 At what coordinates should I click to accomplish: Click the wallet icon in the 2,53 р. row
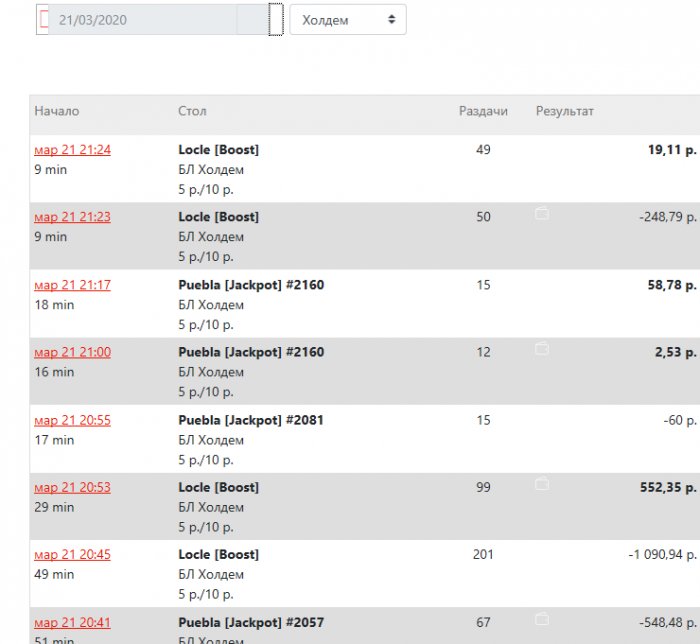click(x=542, y=348)
